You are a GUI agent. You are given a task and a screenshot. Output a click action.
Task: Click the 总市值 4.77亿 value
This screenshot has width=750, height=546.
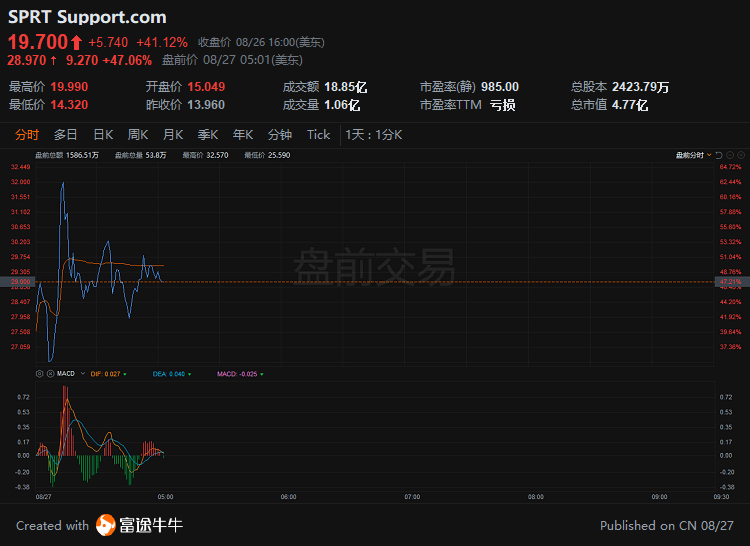(630, 105)
